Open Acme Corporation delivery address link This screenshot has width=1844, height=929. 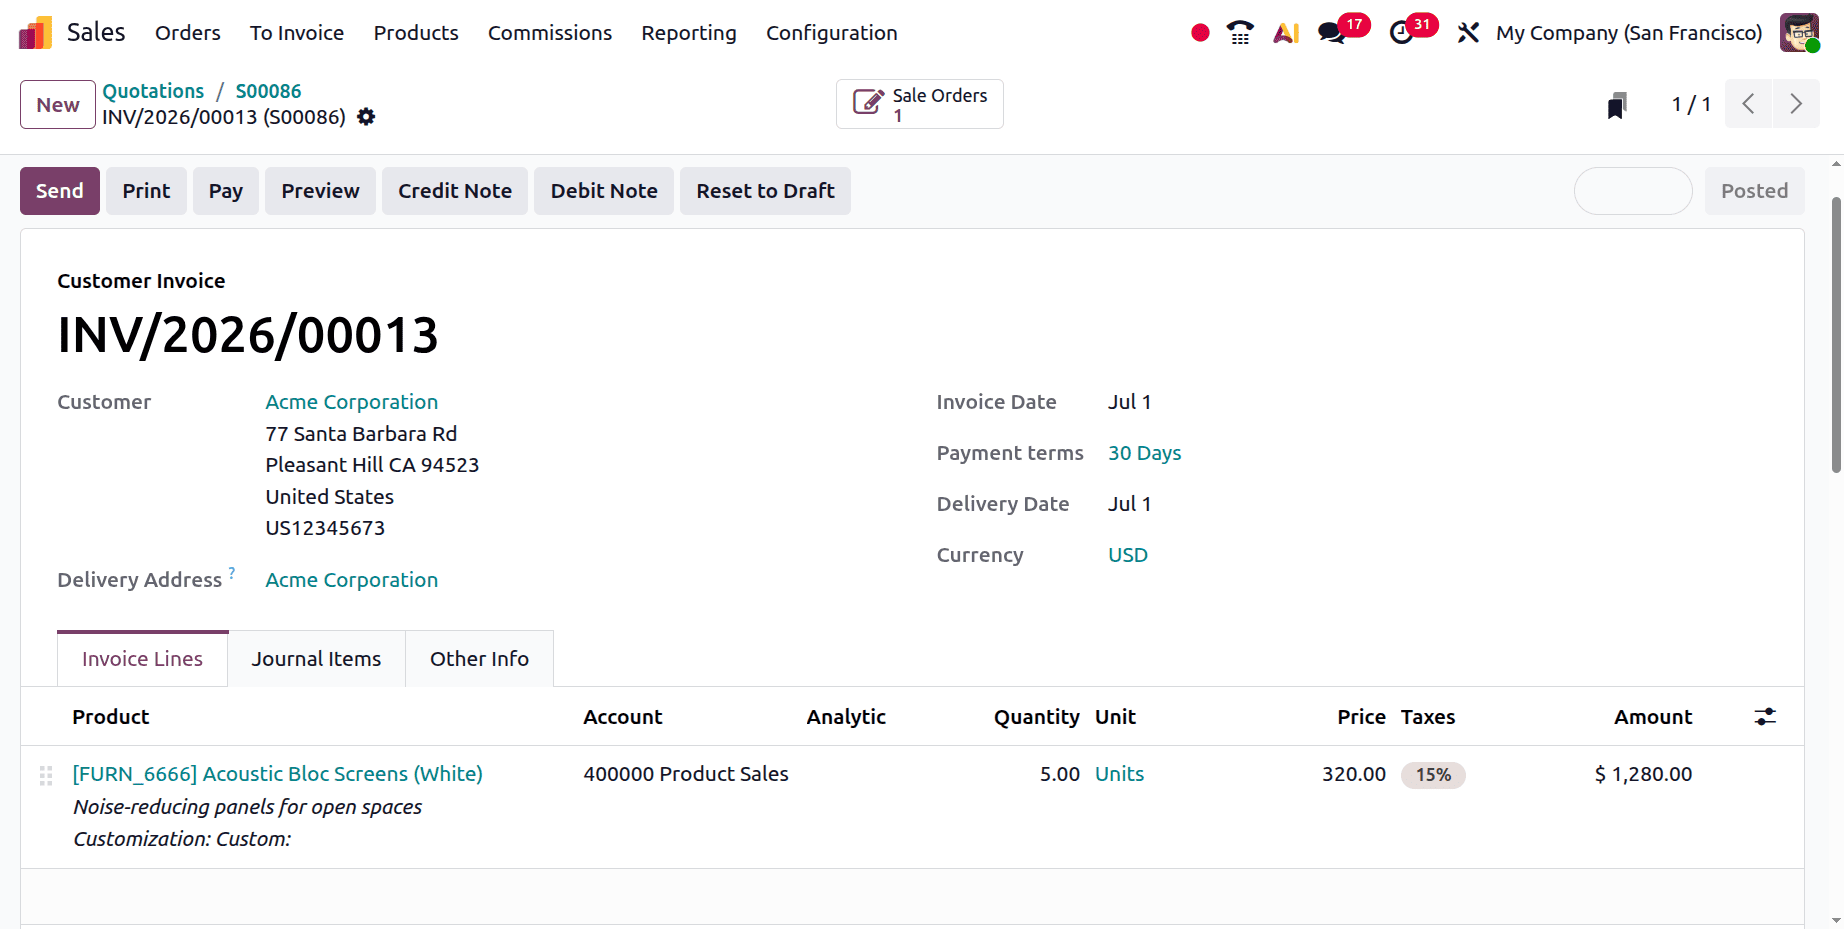click(x=352, y=580)
